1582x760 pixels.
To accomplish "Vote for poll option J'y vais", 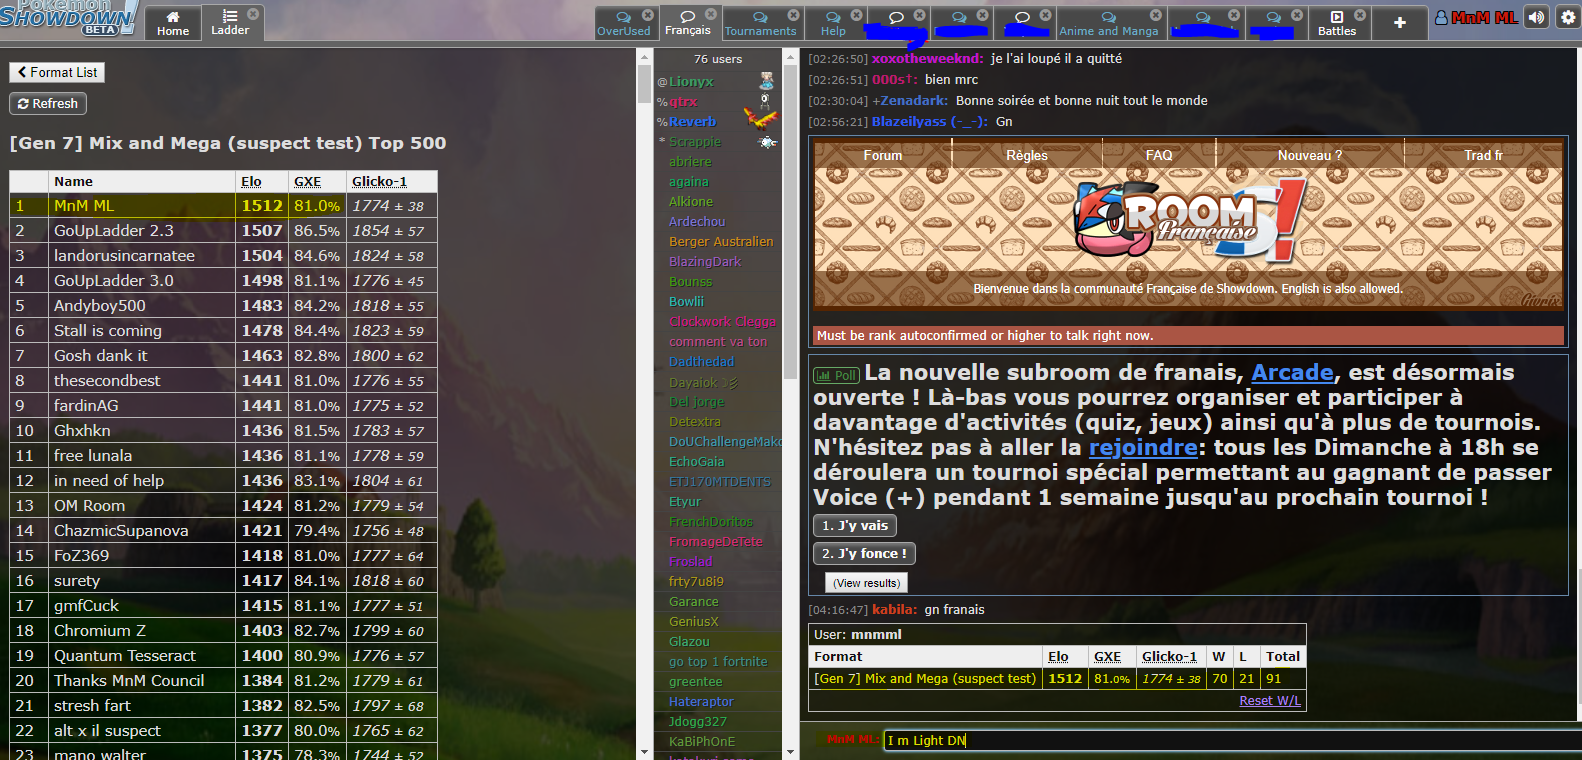I will click(x=855, y=525).
